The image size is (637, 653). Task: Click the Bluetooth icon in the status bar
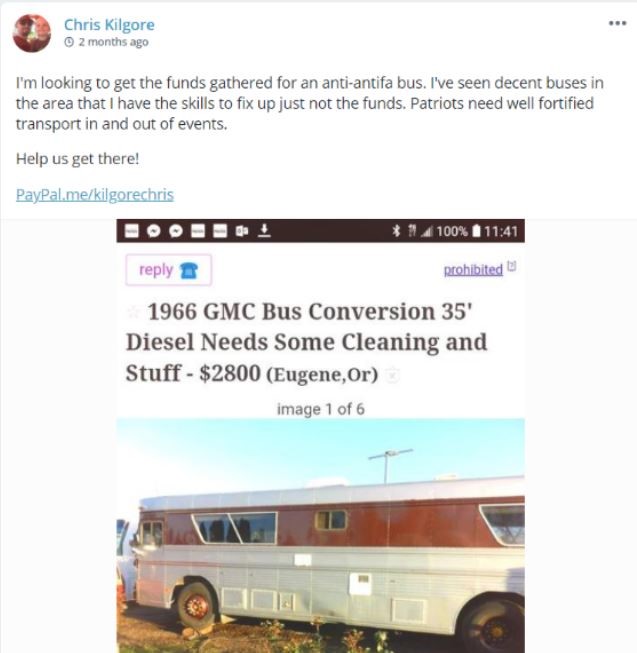[396, 231]
